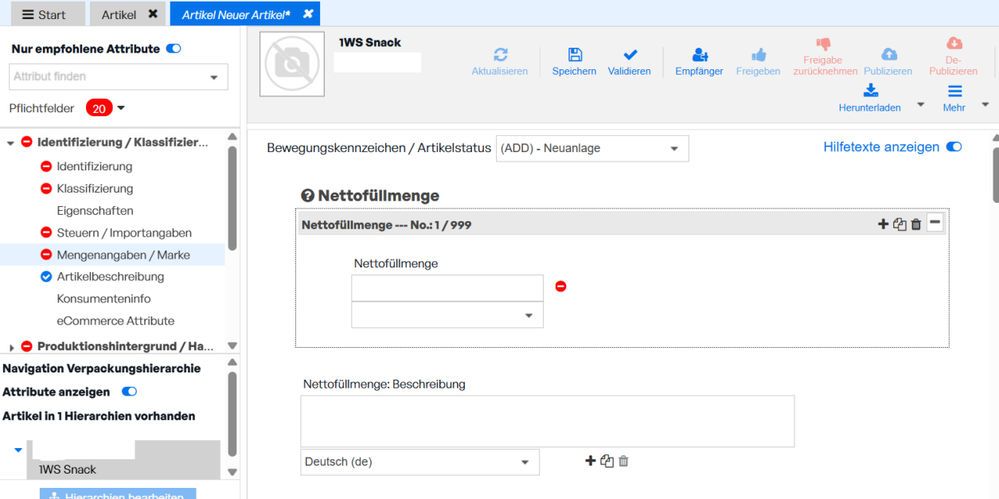Add a Beschreibung language entry with the plus icon

[x=591, y=461]
